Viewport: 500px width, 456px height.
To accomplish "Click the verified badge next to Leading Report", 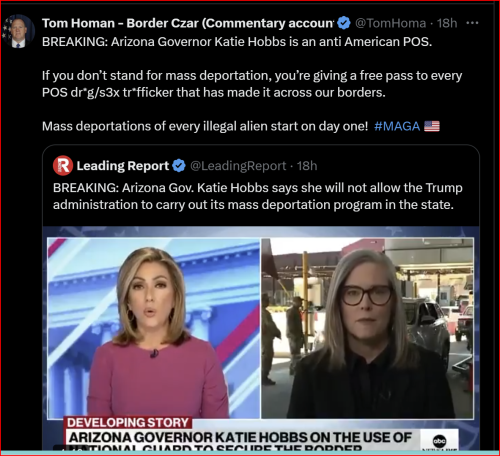I will coord(179,166).
